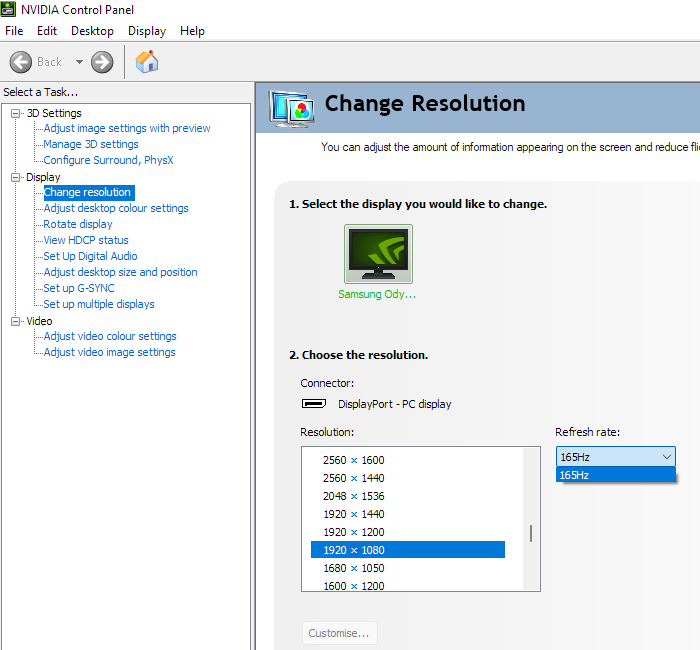Select Change resolution in task tree
Image resolution: width=700 pixels, height=650 pixels.
click(x=89, y=192)
